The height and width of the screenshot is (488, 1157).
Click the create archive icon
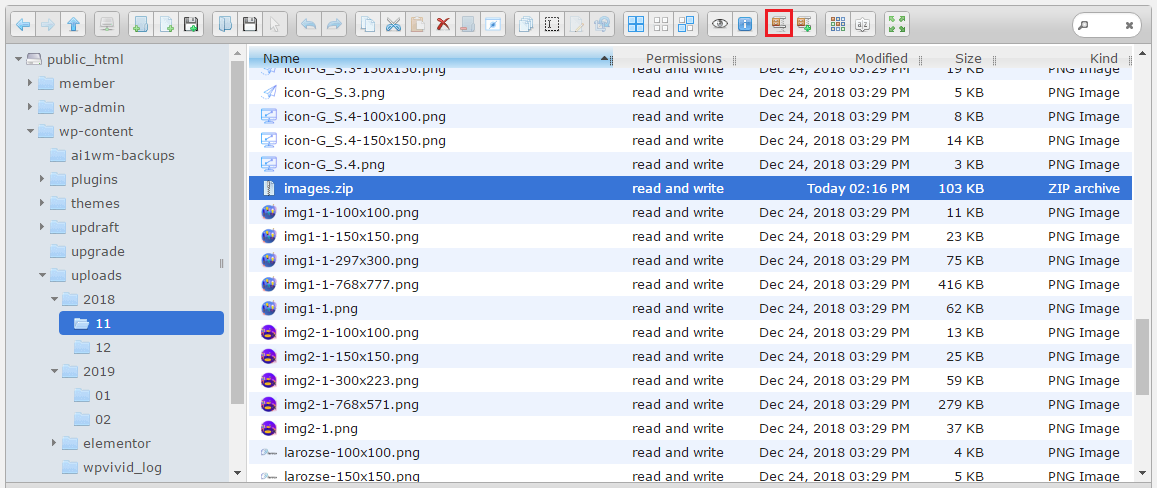804,24
